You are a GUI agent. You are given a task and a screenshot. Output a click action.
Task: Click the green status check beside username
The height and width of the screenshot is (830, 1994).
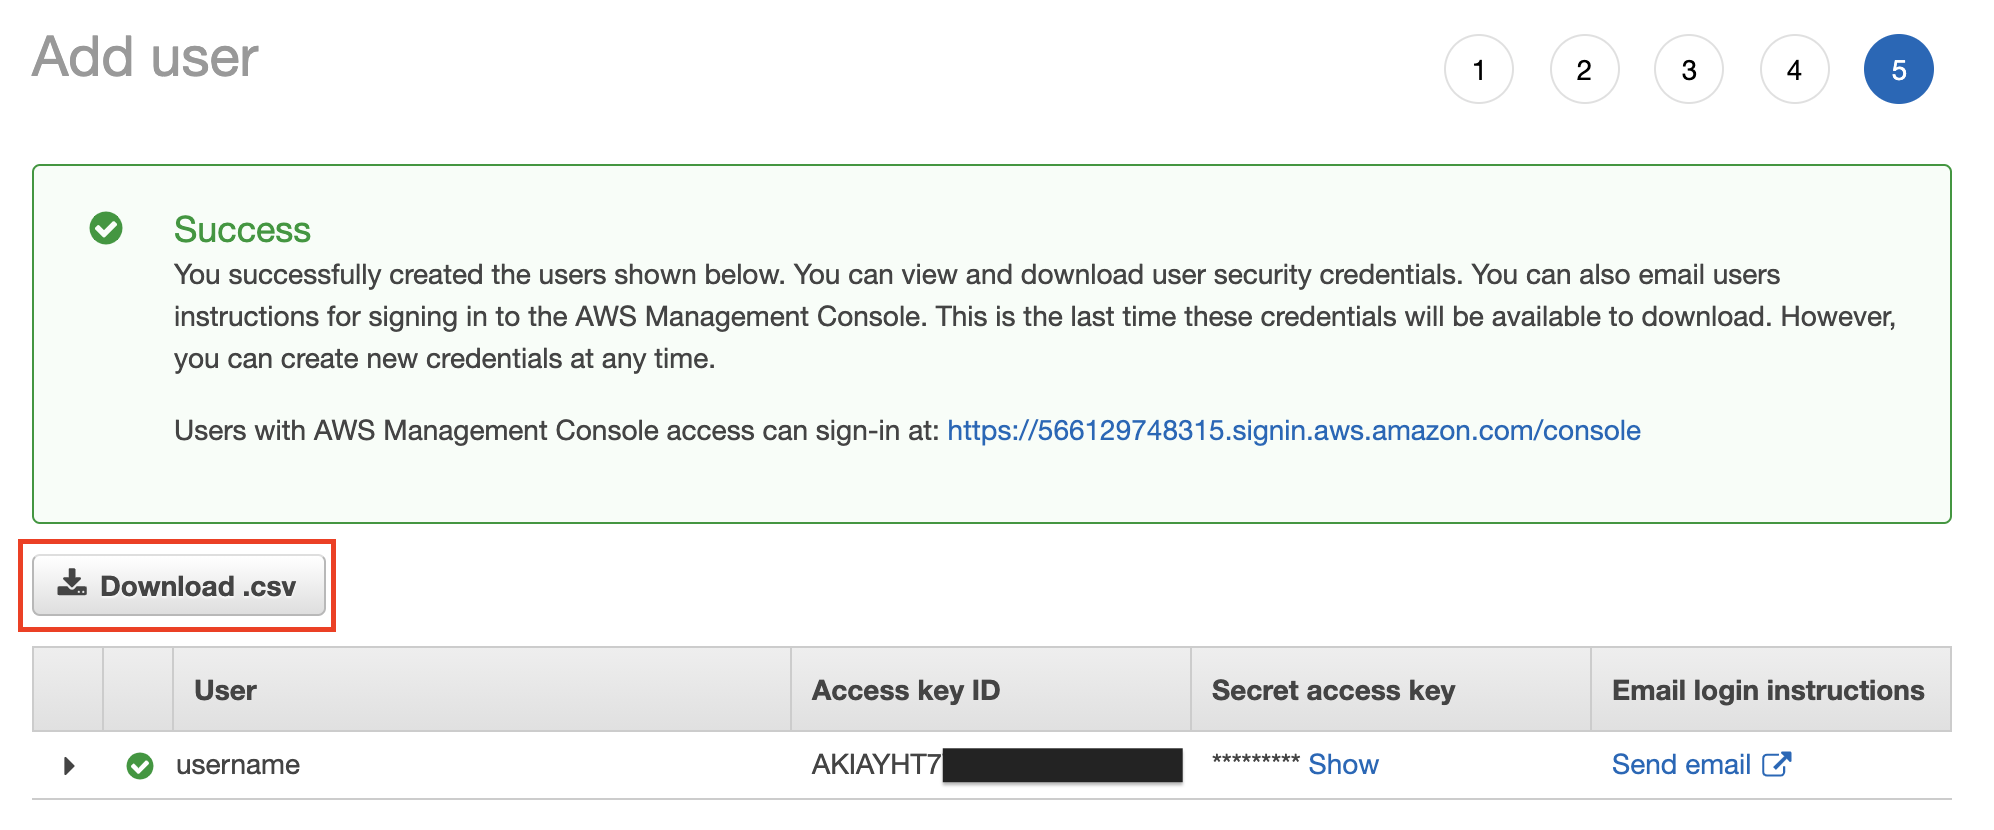pos(140,766)
